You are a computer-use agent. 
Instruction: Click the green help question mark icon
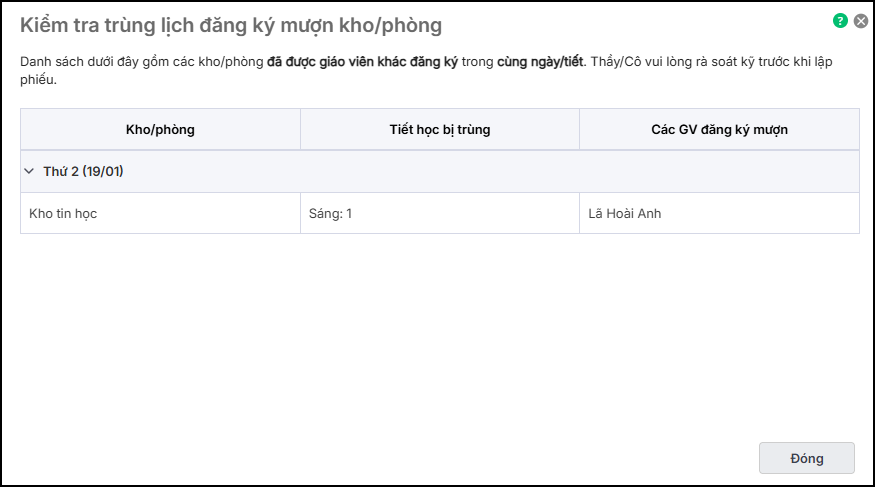[840, 20]
